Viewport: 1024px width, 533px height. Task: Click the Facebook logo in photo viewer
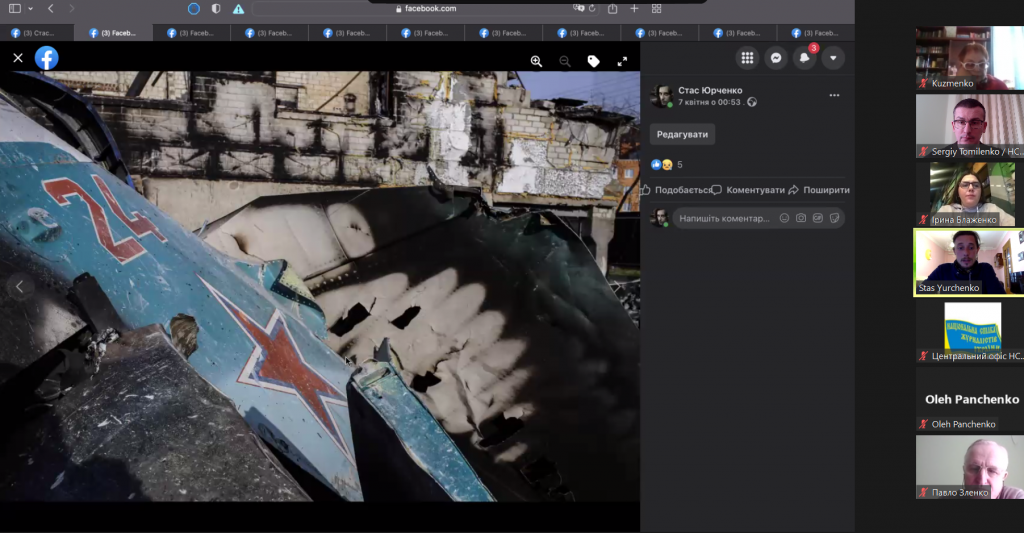point(46,58)
